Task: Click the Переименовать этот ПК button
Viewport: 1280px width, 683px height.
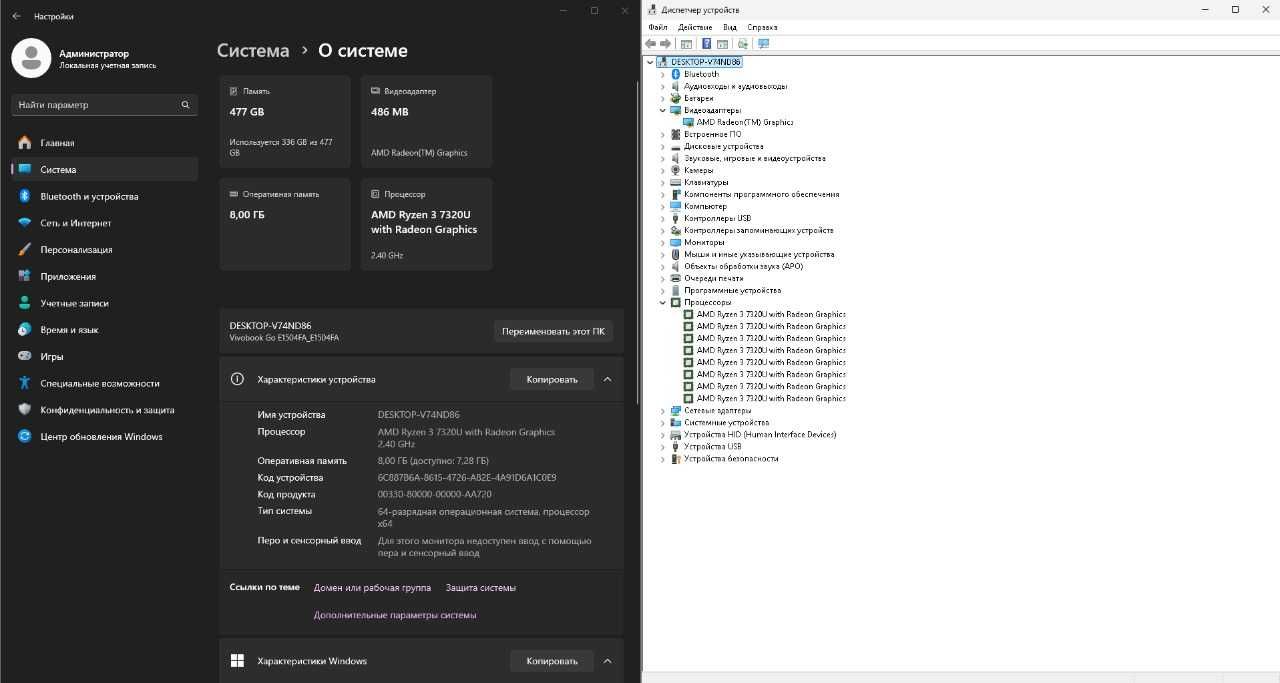Action: tap(553, 331)
